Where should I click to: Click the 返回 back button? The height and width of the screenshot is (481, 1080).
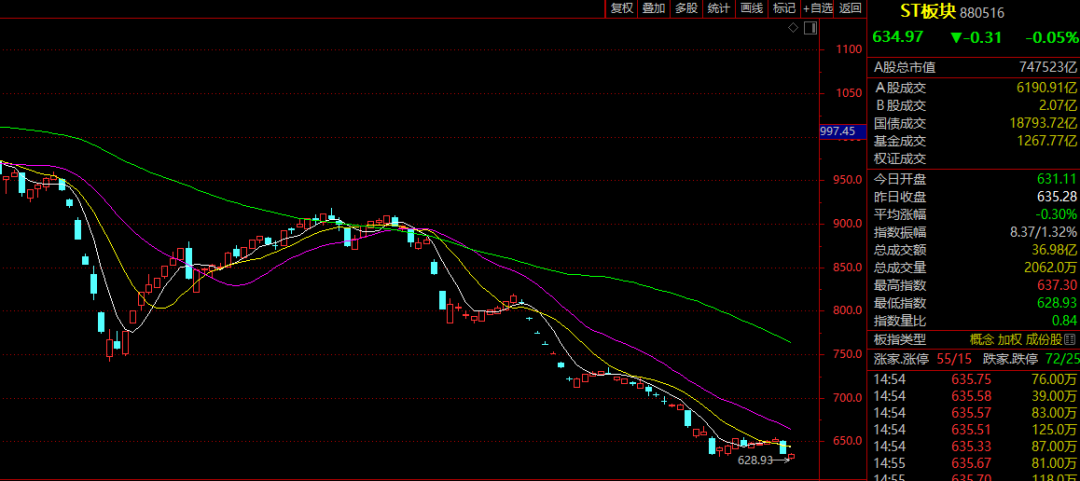tap(851, 8)
